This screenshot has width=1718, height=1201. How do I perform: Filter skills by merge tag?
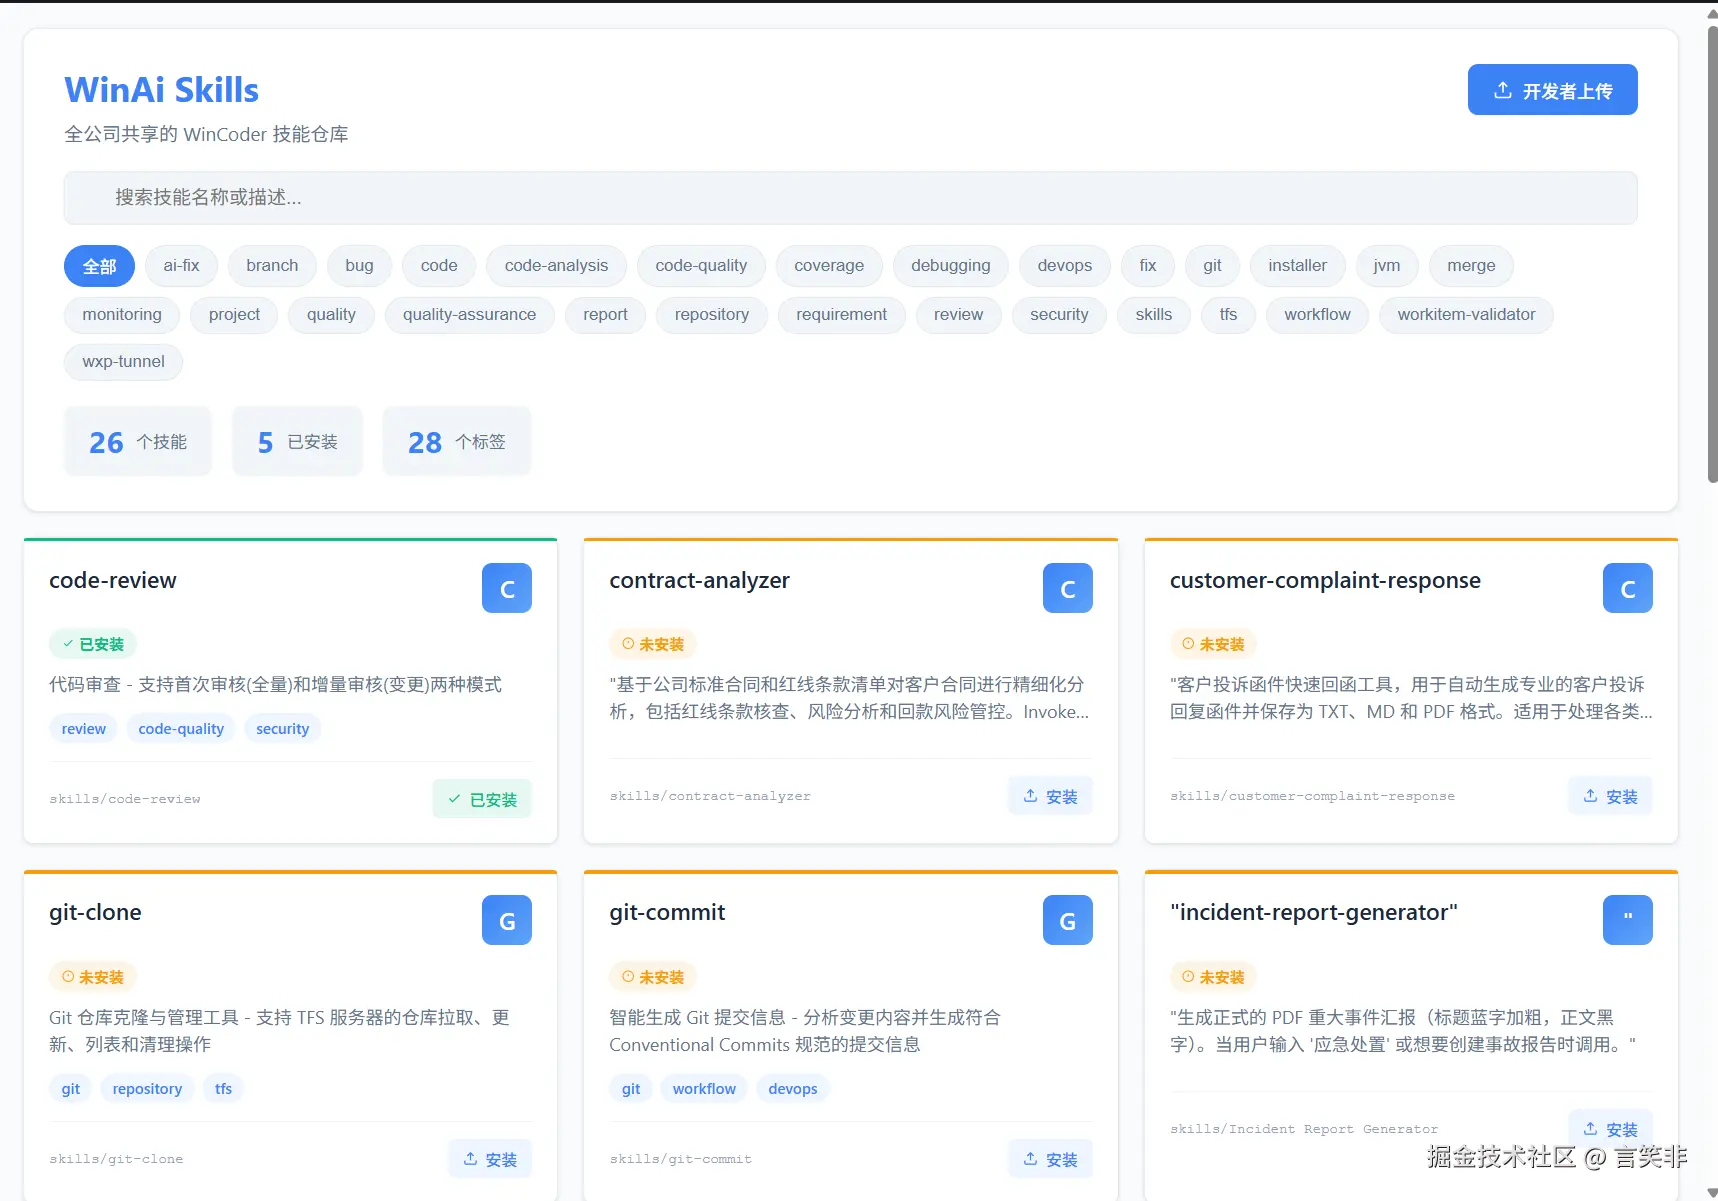(x=1471, y=266)
